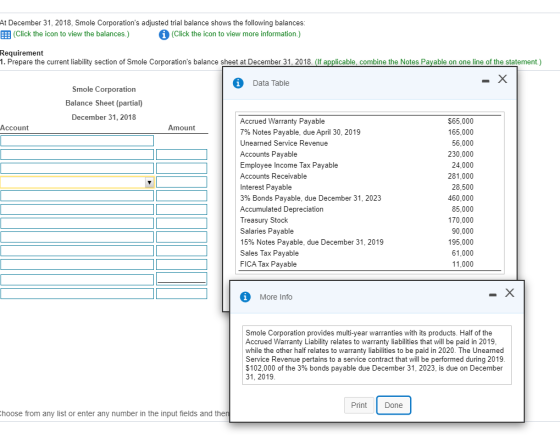Click the 460,000 bonds amount value
Viewport: 560px width, 436px height.
pyautogui.click(x=460, y=198)
